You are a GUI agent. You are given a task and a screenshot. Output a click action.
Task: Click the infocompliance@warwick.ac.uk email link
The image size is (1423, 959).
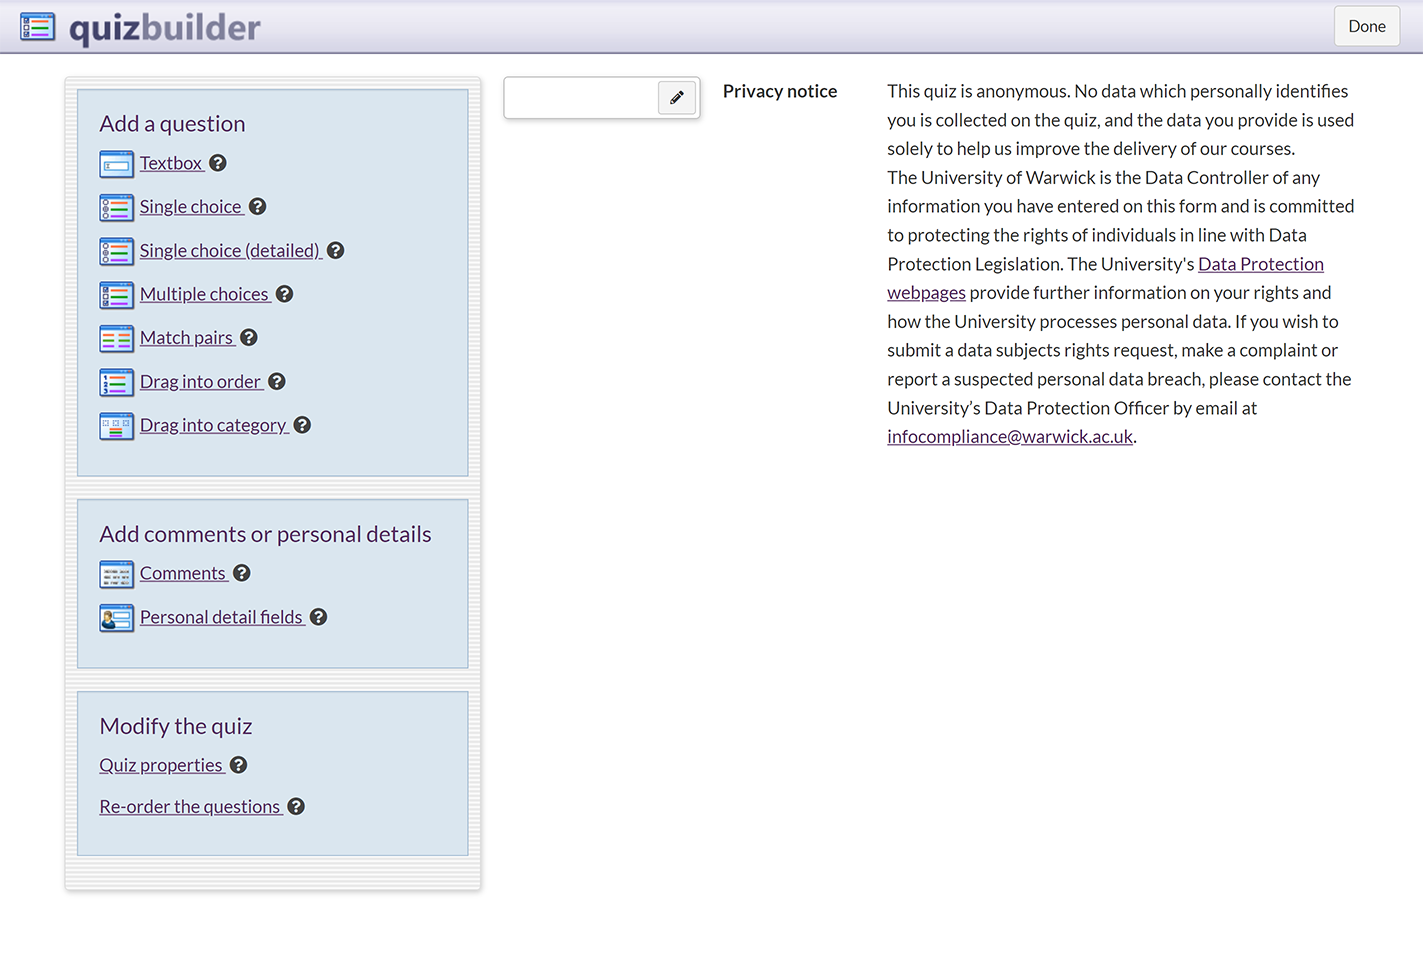point(1009,437)
